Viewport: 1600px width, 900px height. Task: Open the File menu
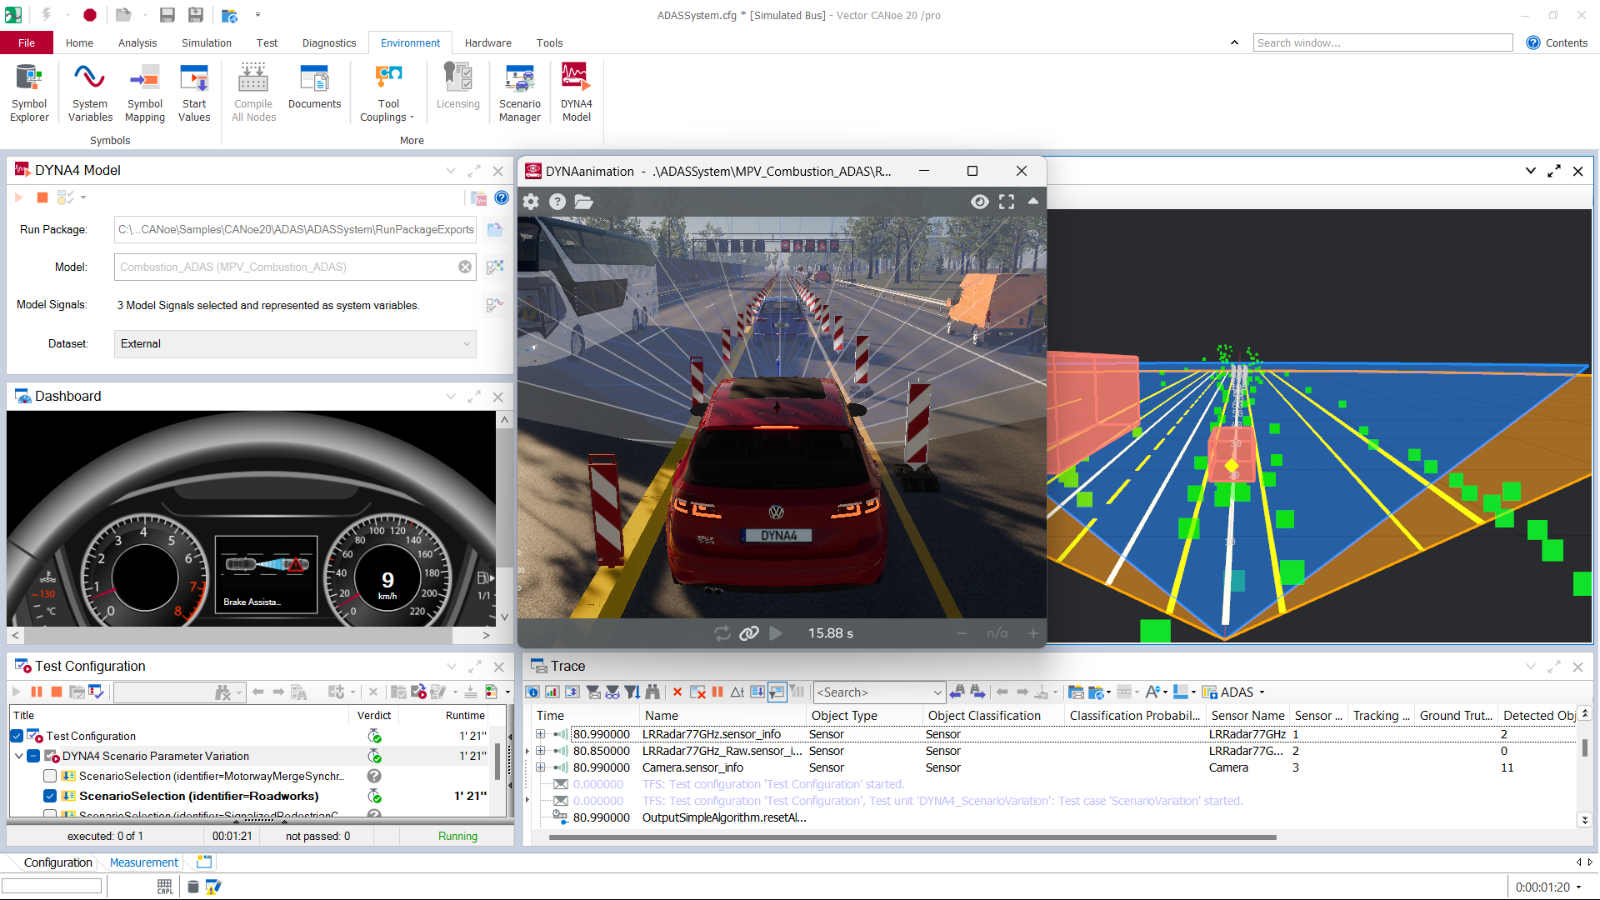26,43
